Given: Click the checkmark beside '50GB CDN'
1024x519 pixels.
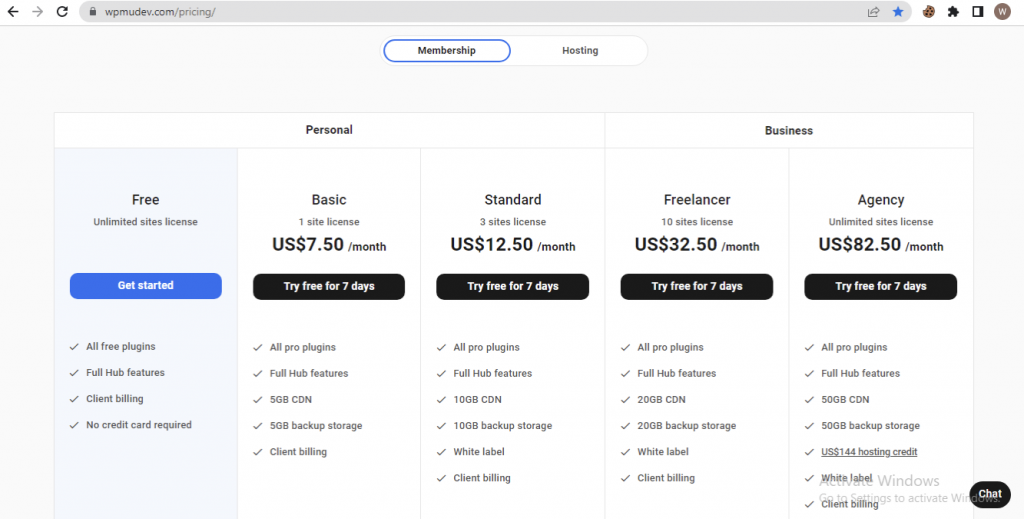Looking at the screenshot, I should [x=809, y=400].
